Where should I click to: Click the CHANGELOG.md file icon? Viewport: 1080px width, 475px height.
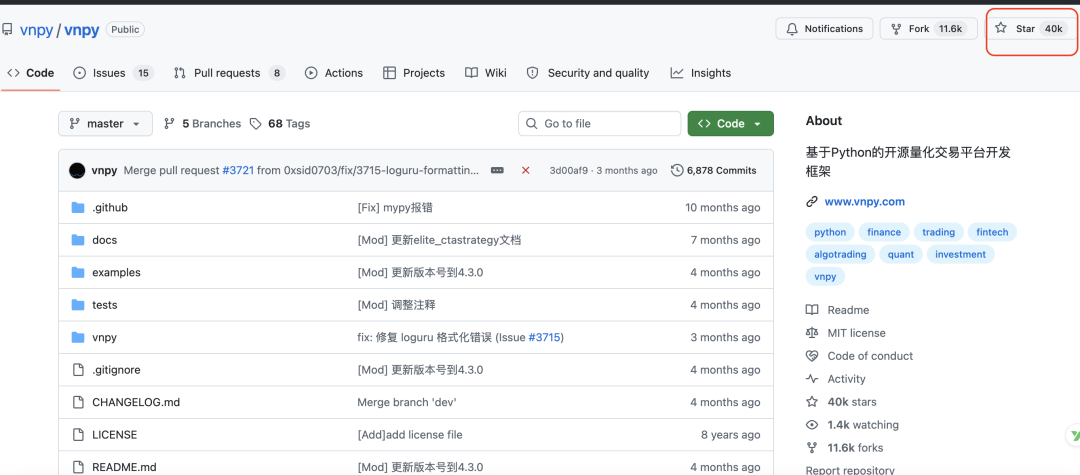(x=78, y=402)
